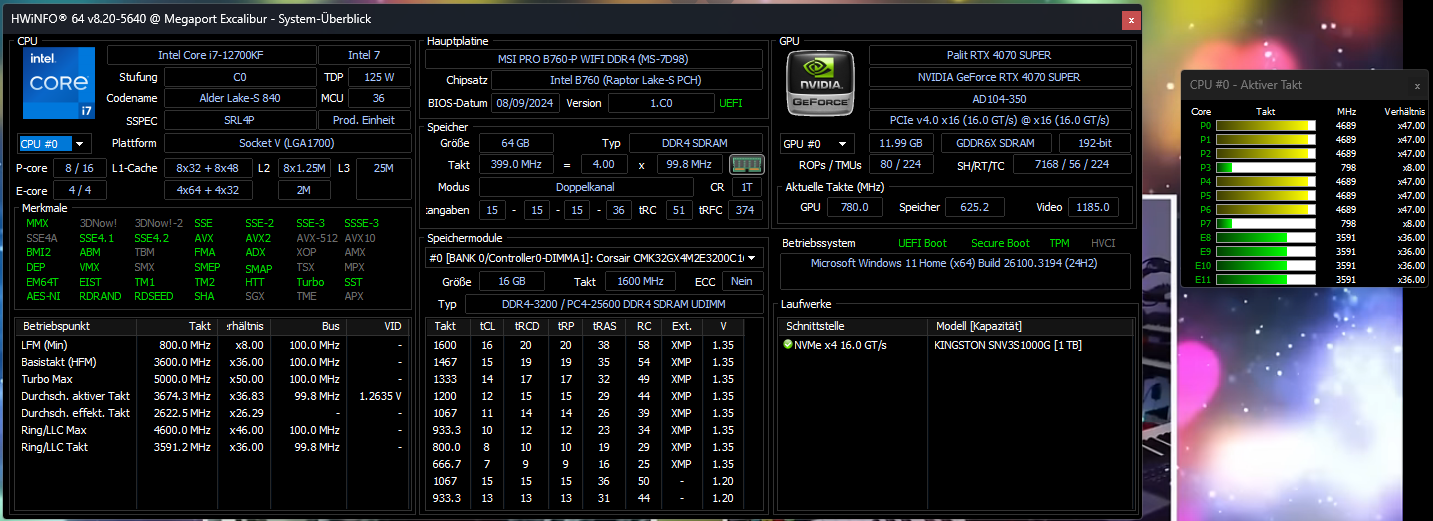Click the GPU memory type GDDR6X SDRAM
1433x521 pixels.
996,143
